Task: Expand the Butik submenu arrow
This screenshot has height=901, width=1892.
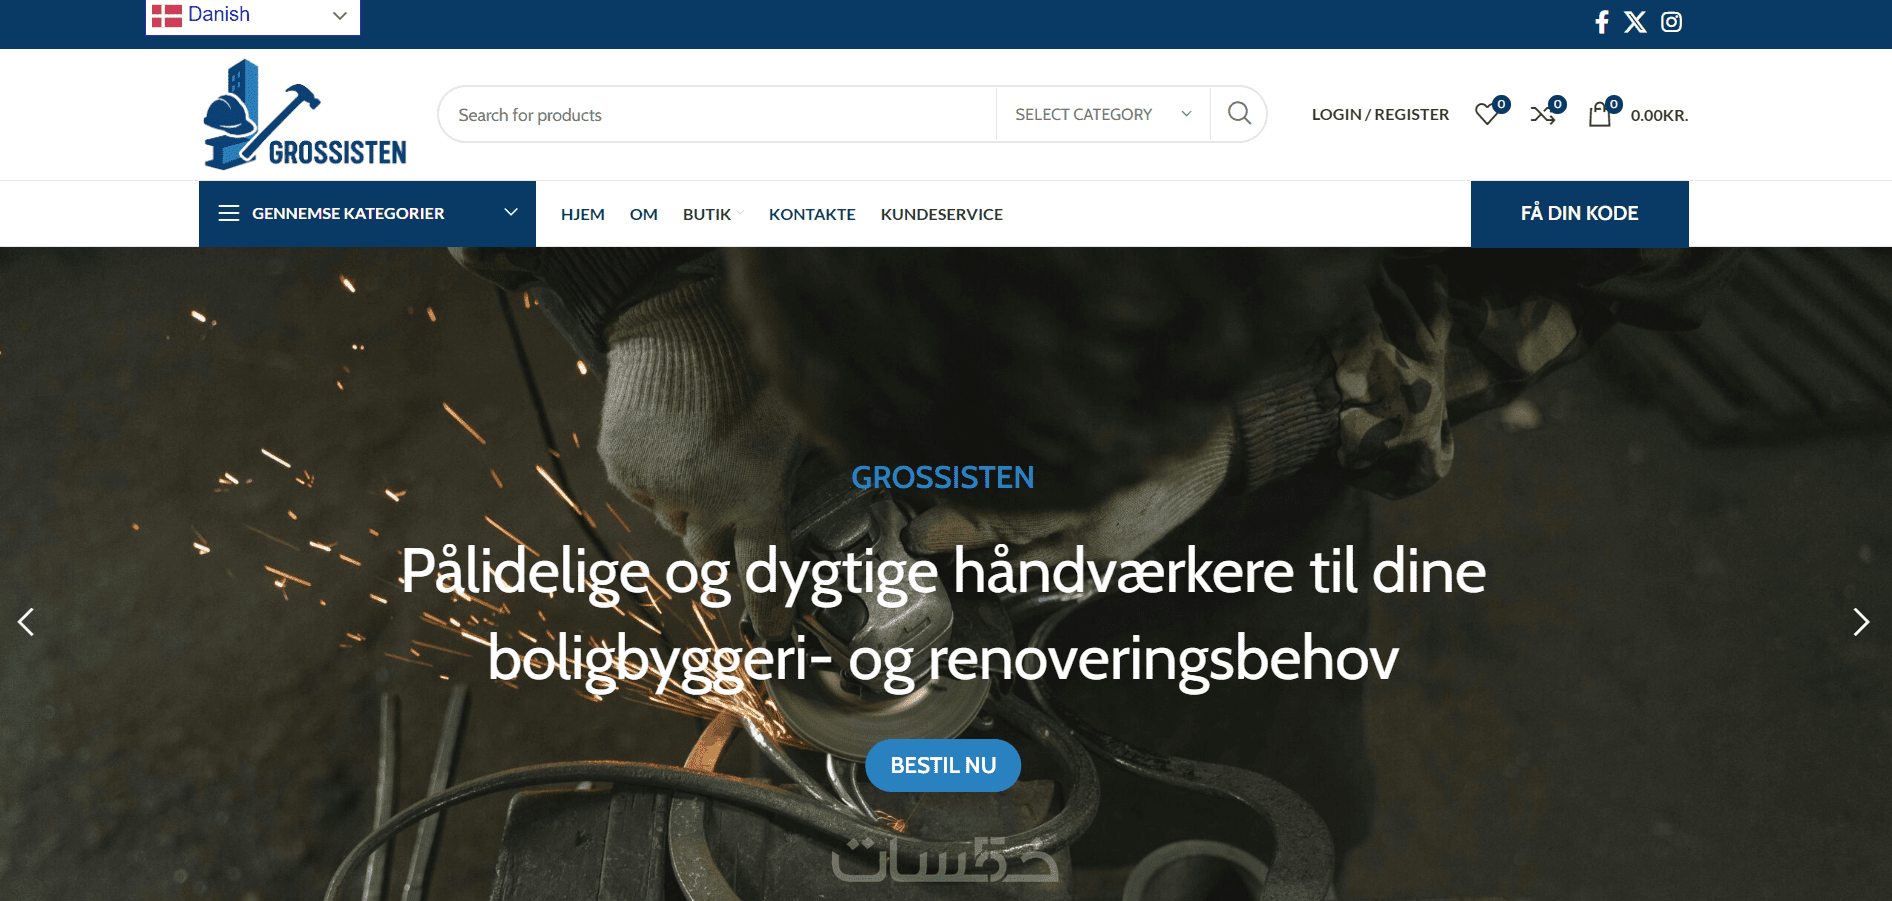Action: point(740,213)
